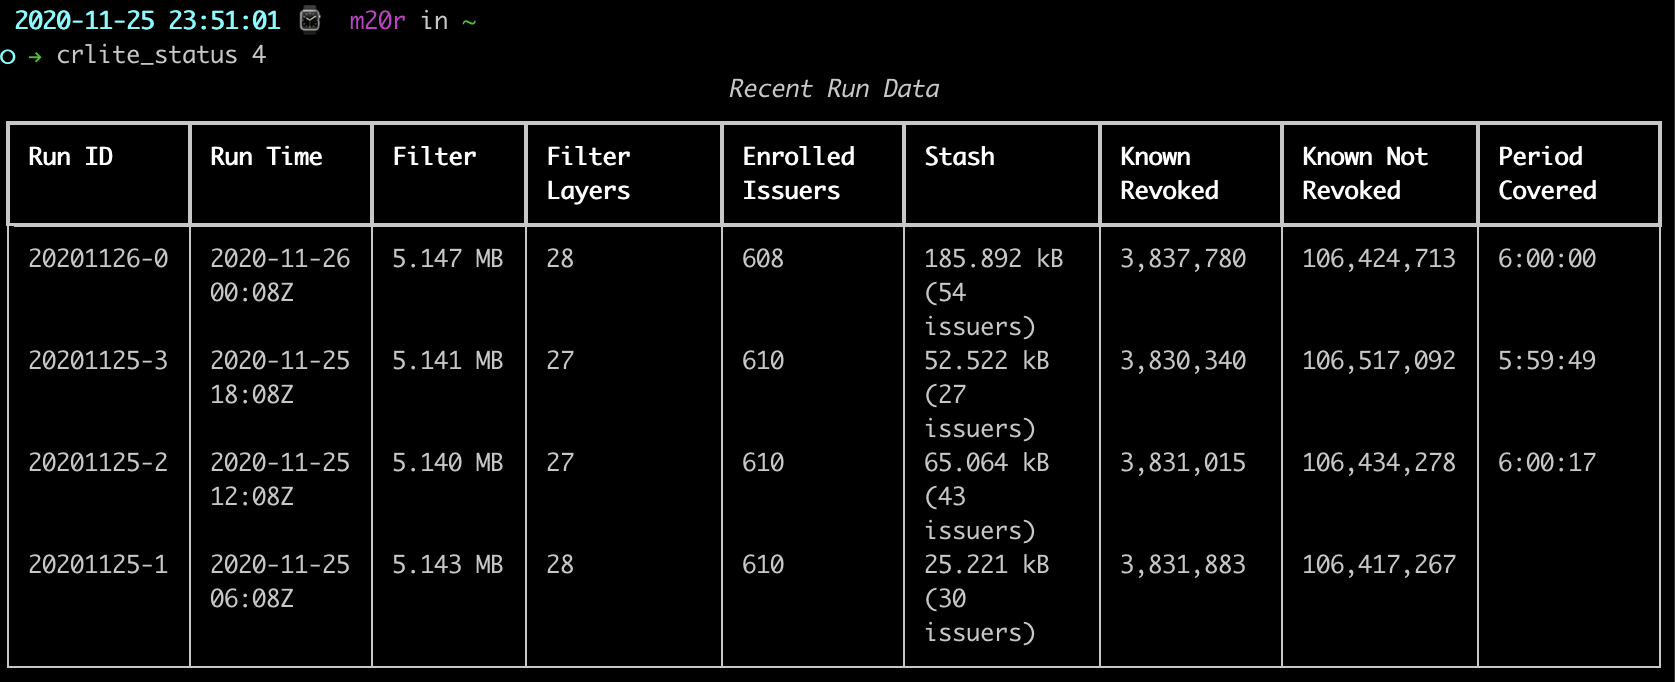Viewport: 1675px width, 682px height.
Task: Click the Known Not Revoked header
Action: click(x=1364, y=173)
